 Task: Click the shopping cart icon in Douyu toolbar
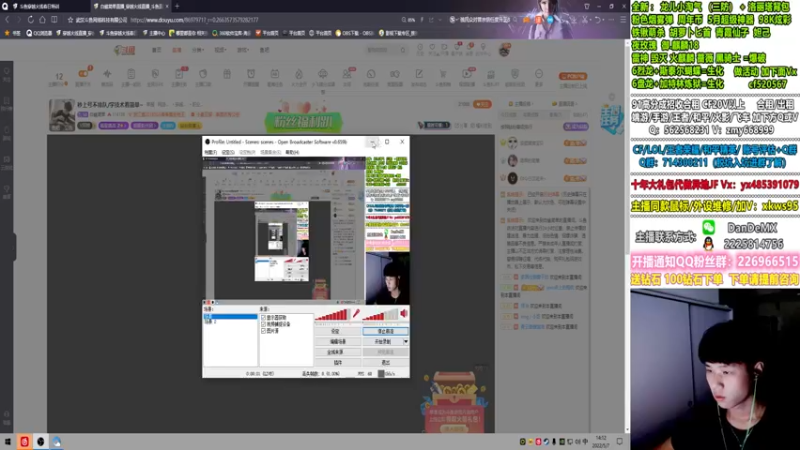442,74
